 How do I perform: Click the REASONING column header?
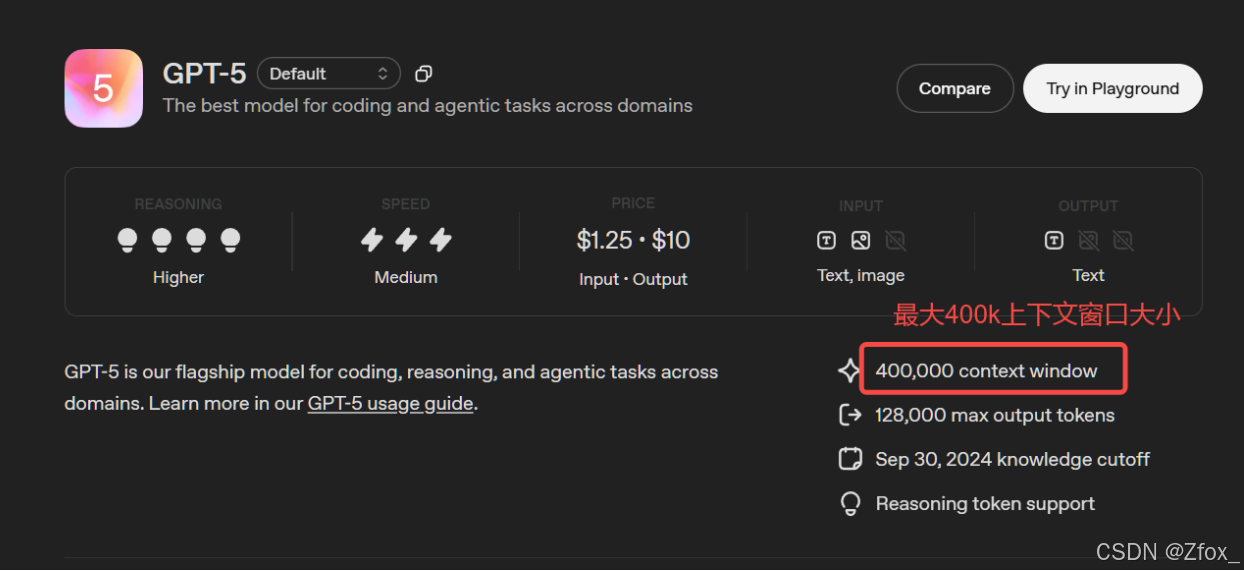[x=178, y=204]
